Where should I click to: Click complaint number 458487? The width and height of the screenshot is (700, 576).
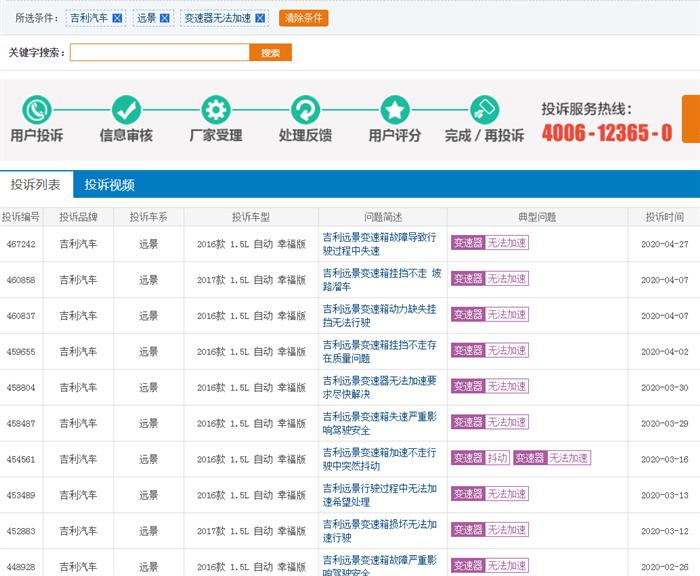pos(21,423)
